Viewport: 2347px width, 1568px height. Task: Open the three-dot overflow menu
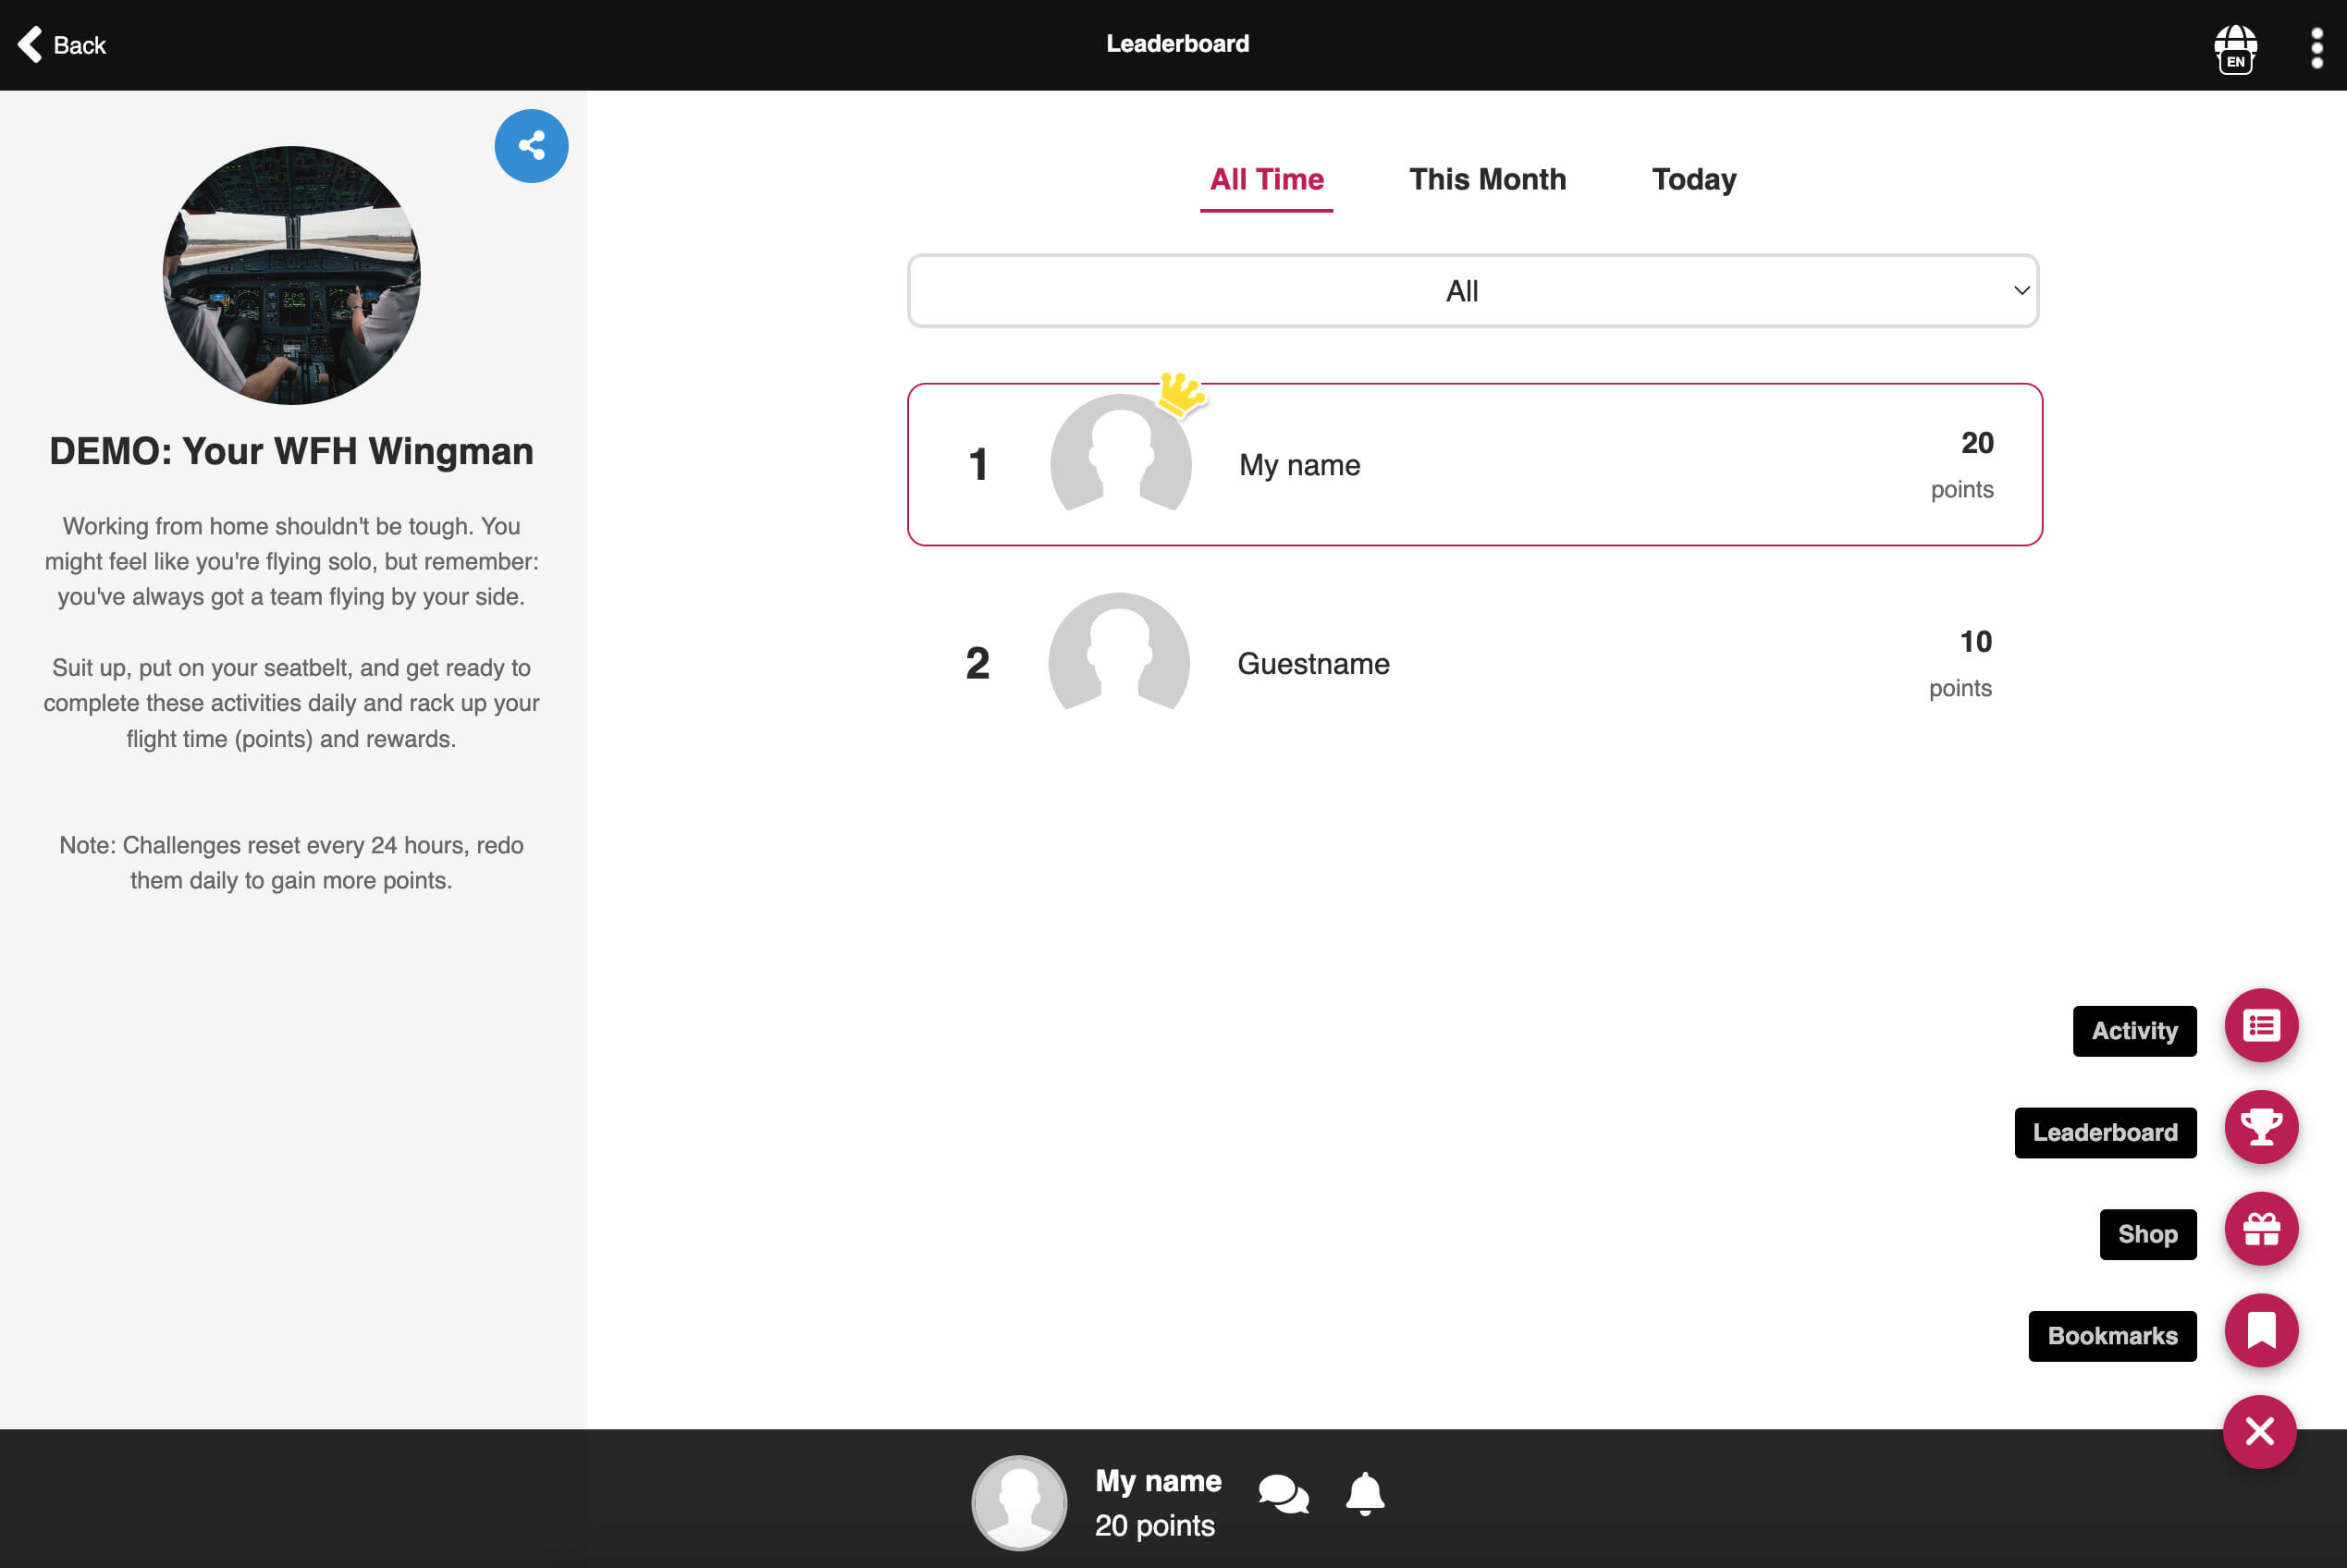tap(2318, 44)
